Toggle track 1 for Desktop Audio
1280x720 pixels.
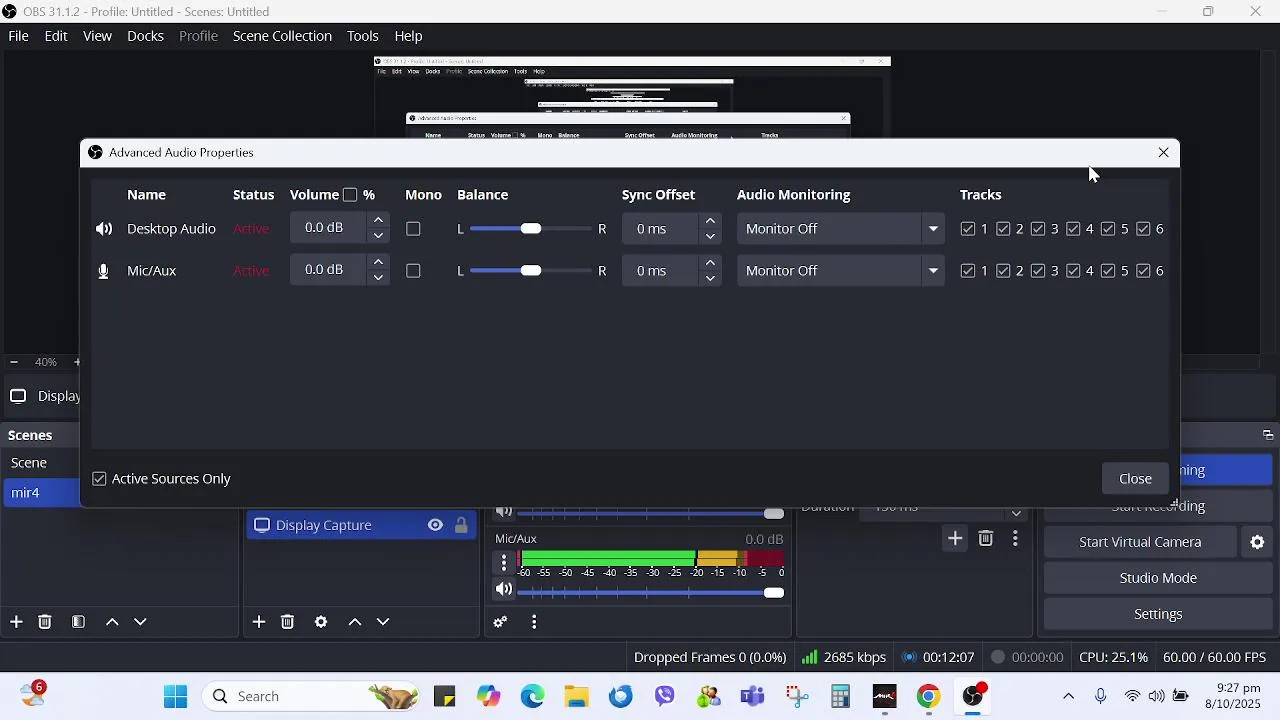968,229
